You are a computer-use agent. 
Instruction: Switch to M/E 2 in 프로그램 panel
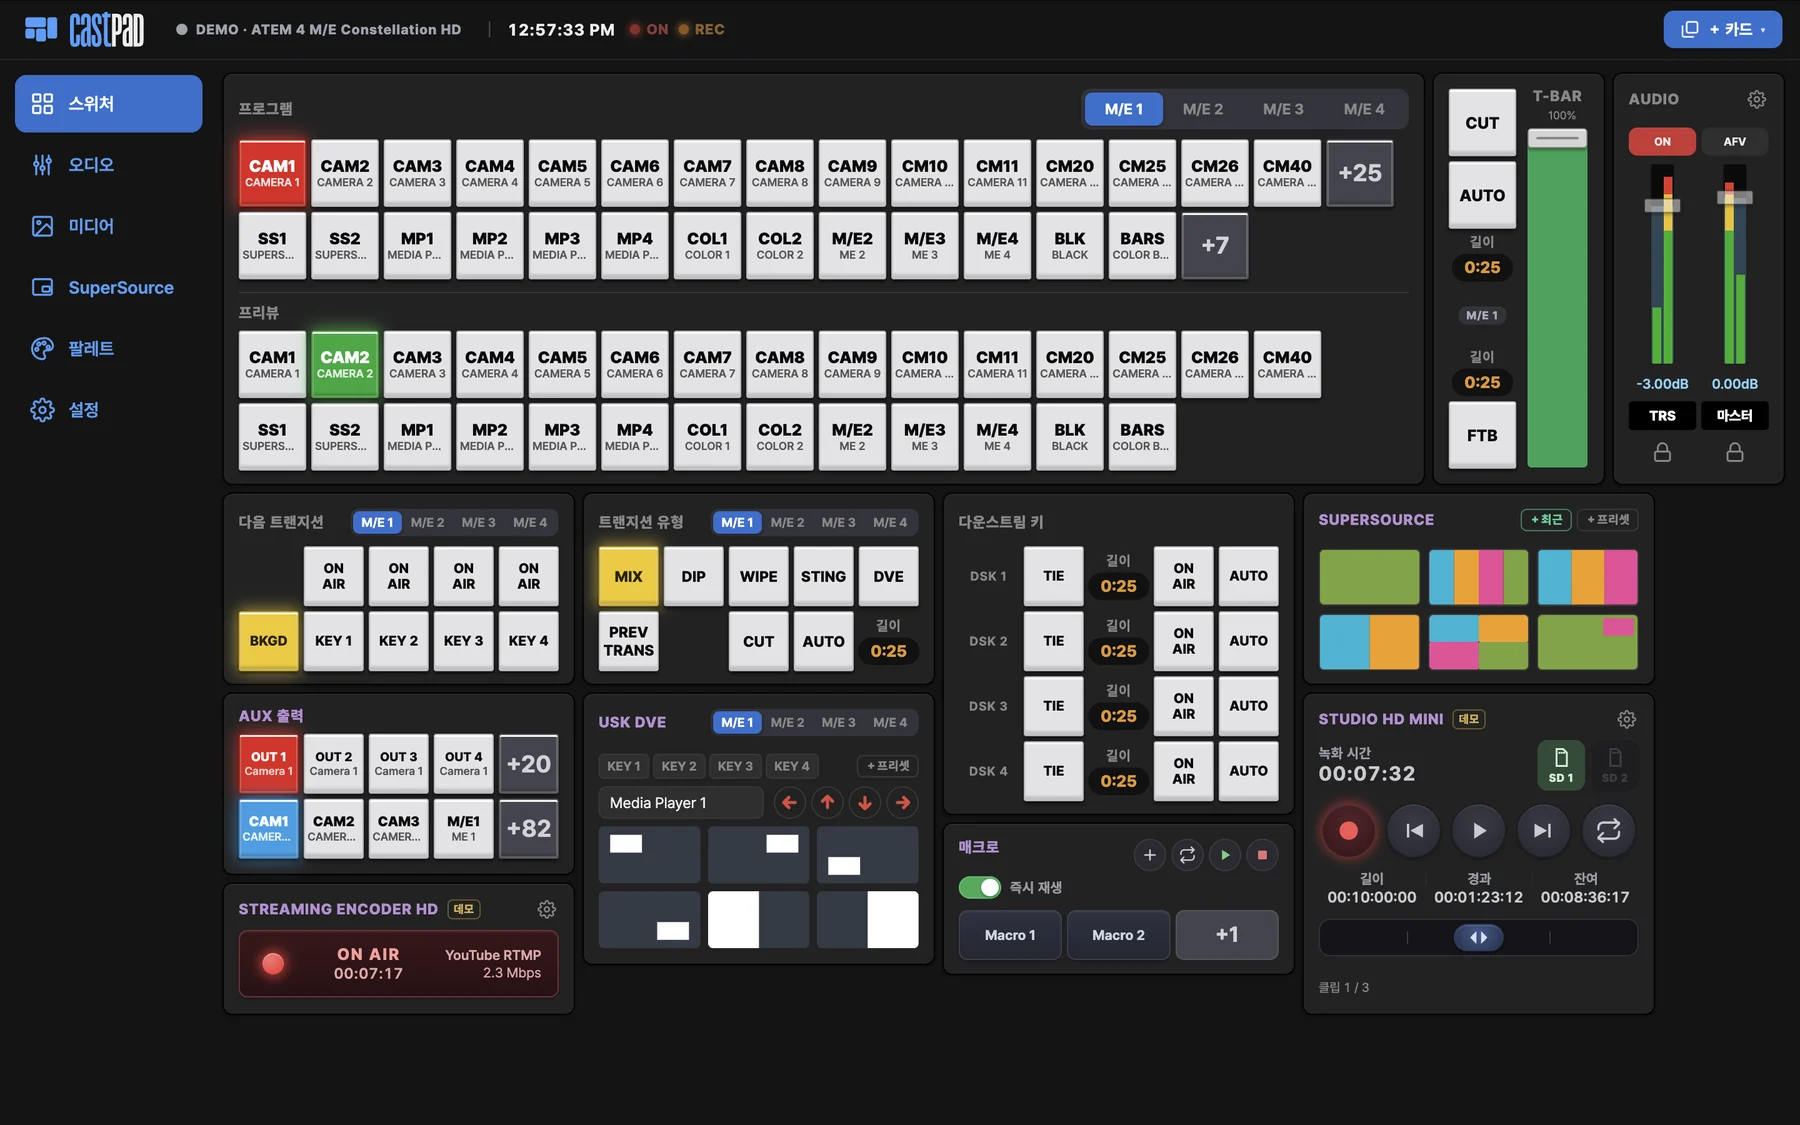pyautogui.click(x=1202, y=109)
